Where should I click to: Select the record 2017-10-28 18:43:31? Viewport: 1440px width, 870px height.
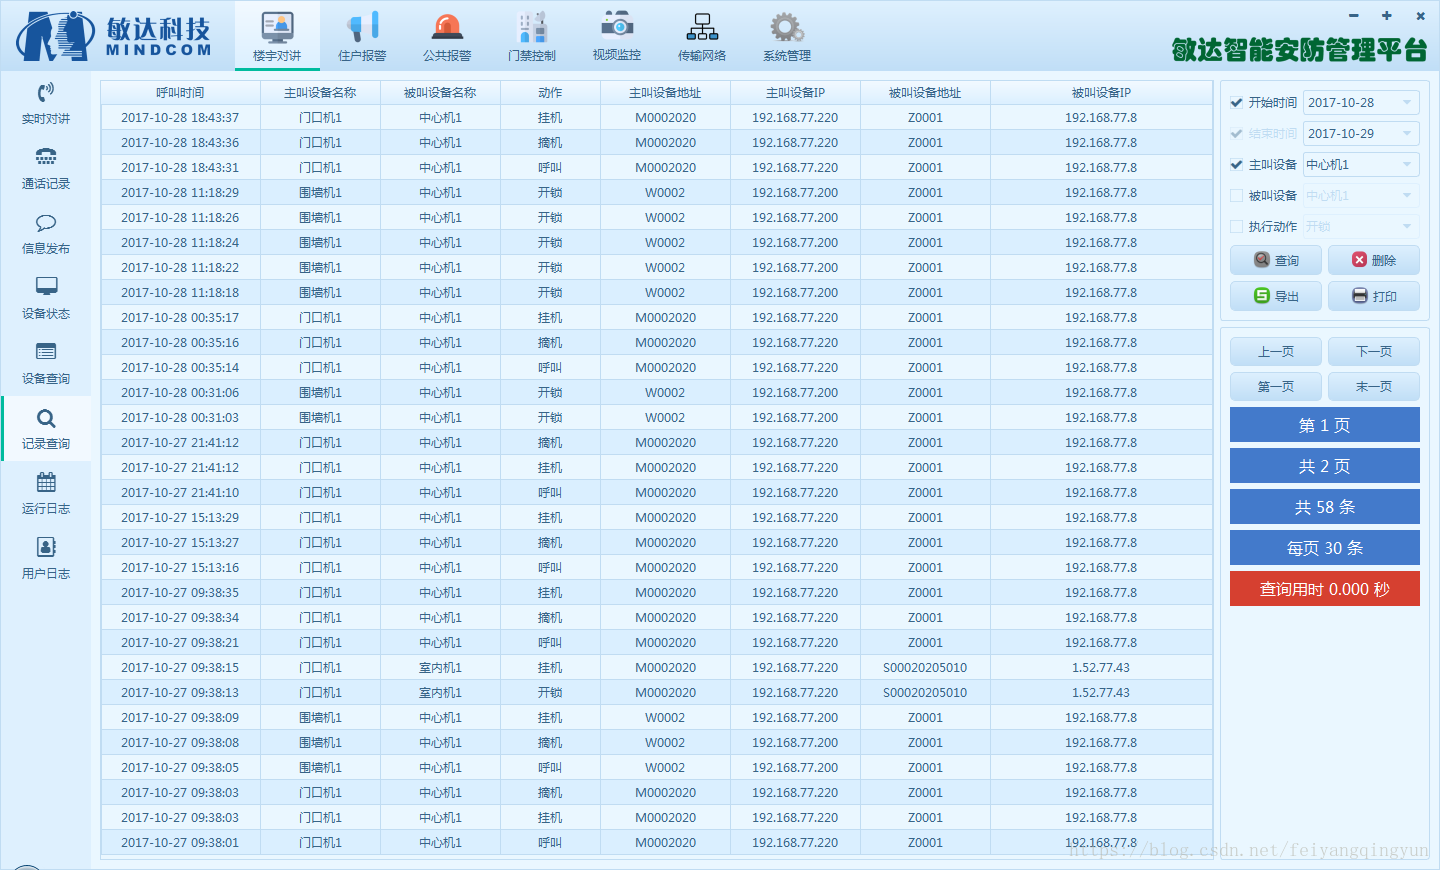(x=656, y=167)
